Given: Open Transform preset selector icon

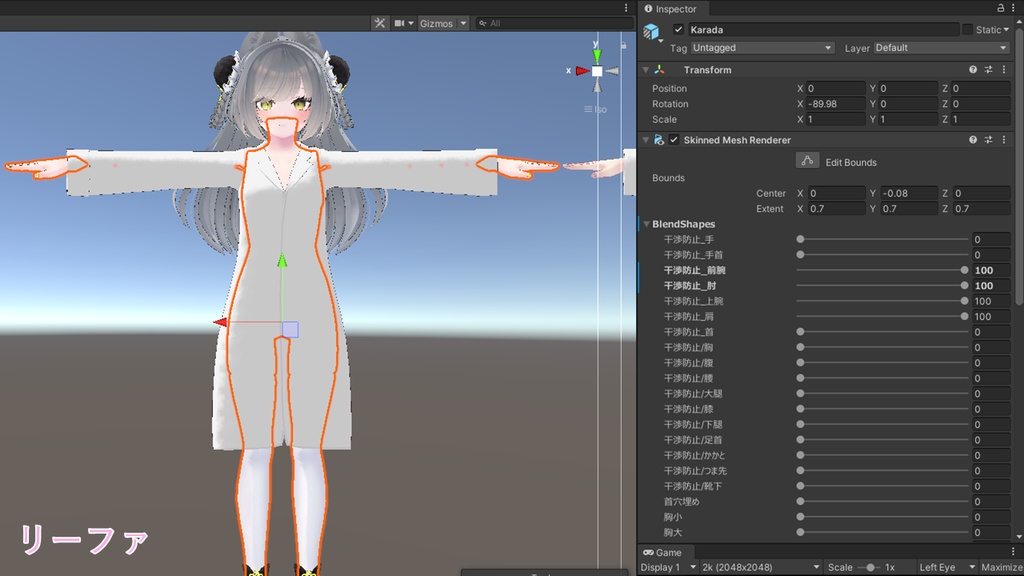Looking at the screenshot, I should [988, 70].
